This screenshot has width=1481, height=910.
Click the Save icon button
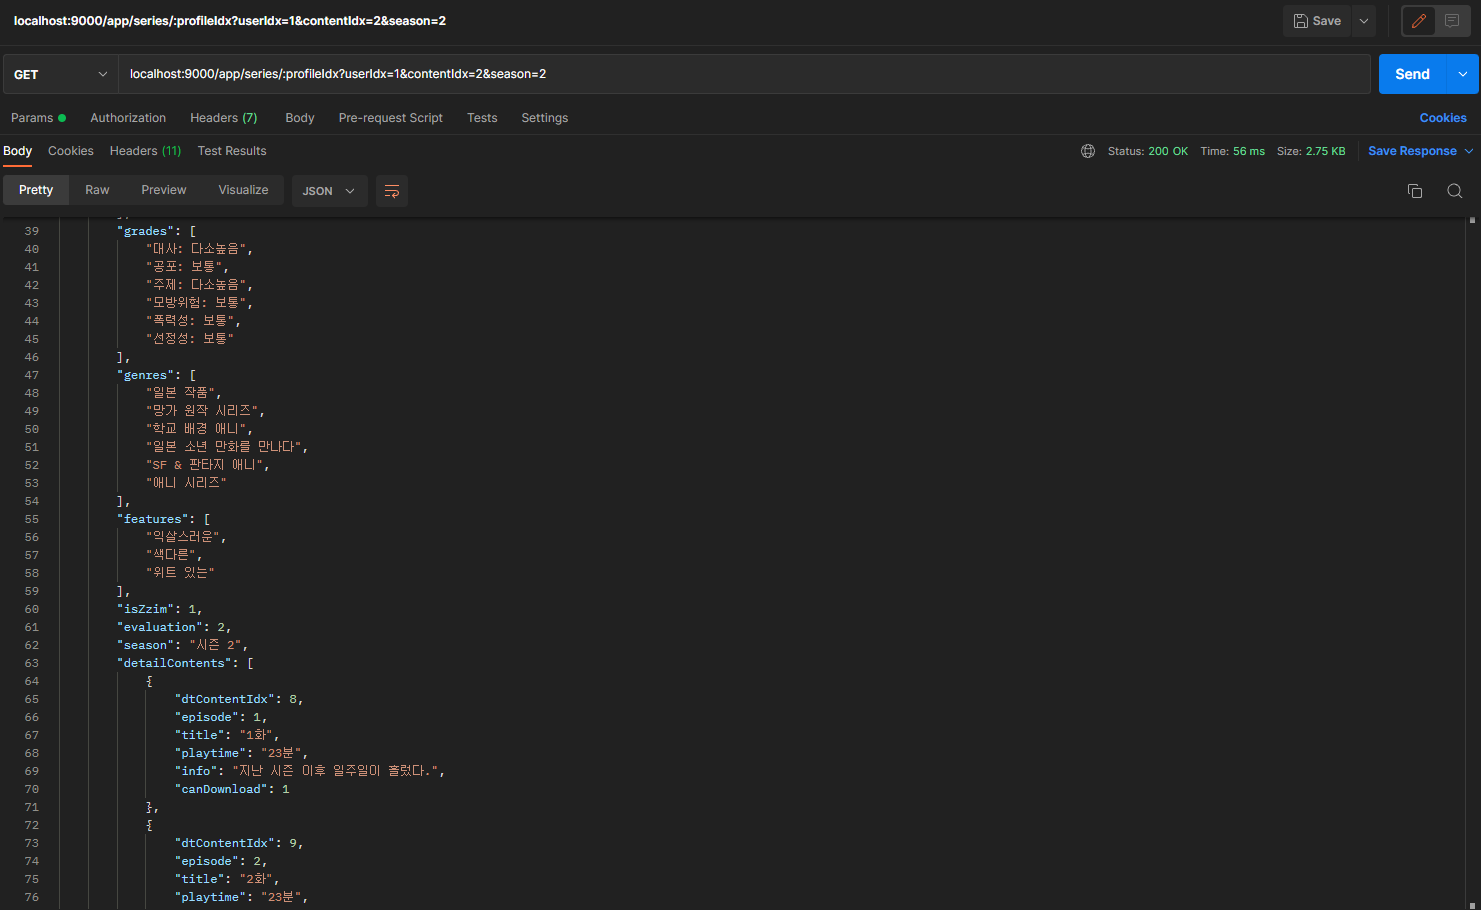tap(1317, 21)
